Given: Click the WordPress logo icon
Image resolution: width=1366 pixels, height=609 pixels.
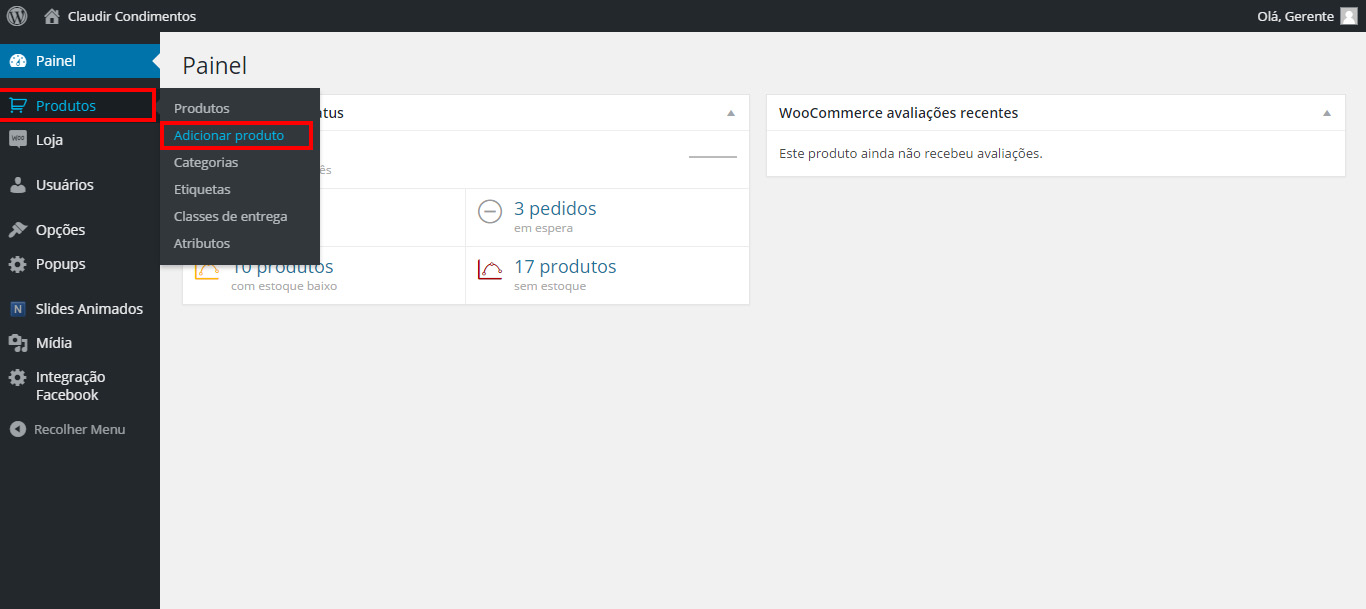Looking at the screenshot, I should [x=17, y=16].
